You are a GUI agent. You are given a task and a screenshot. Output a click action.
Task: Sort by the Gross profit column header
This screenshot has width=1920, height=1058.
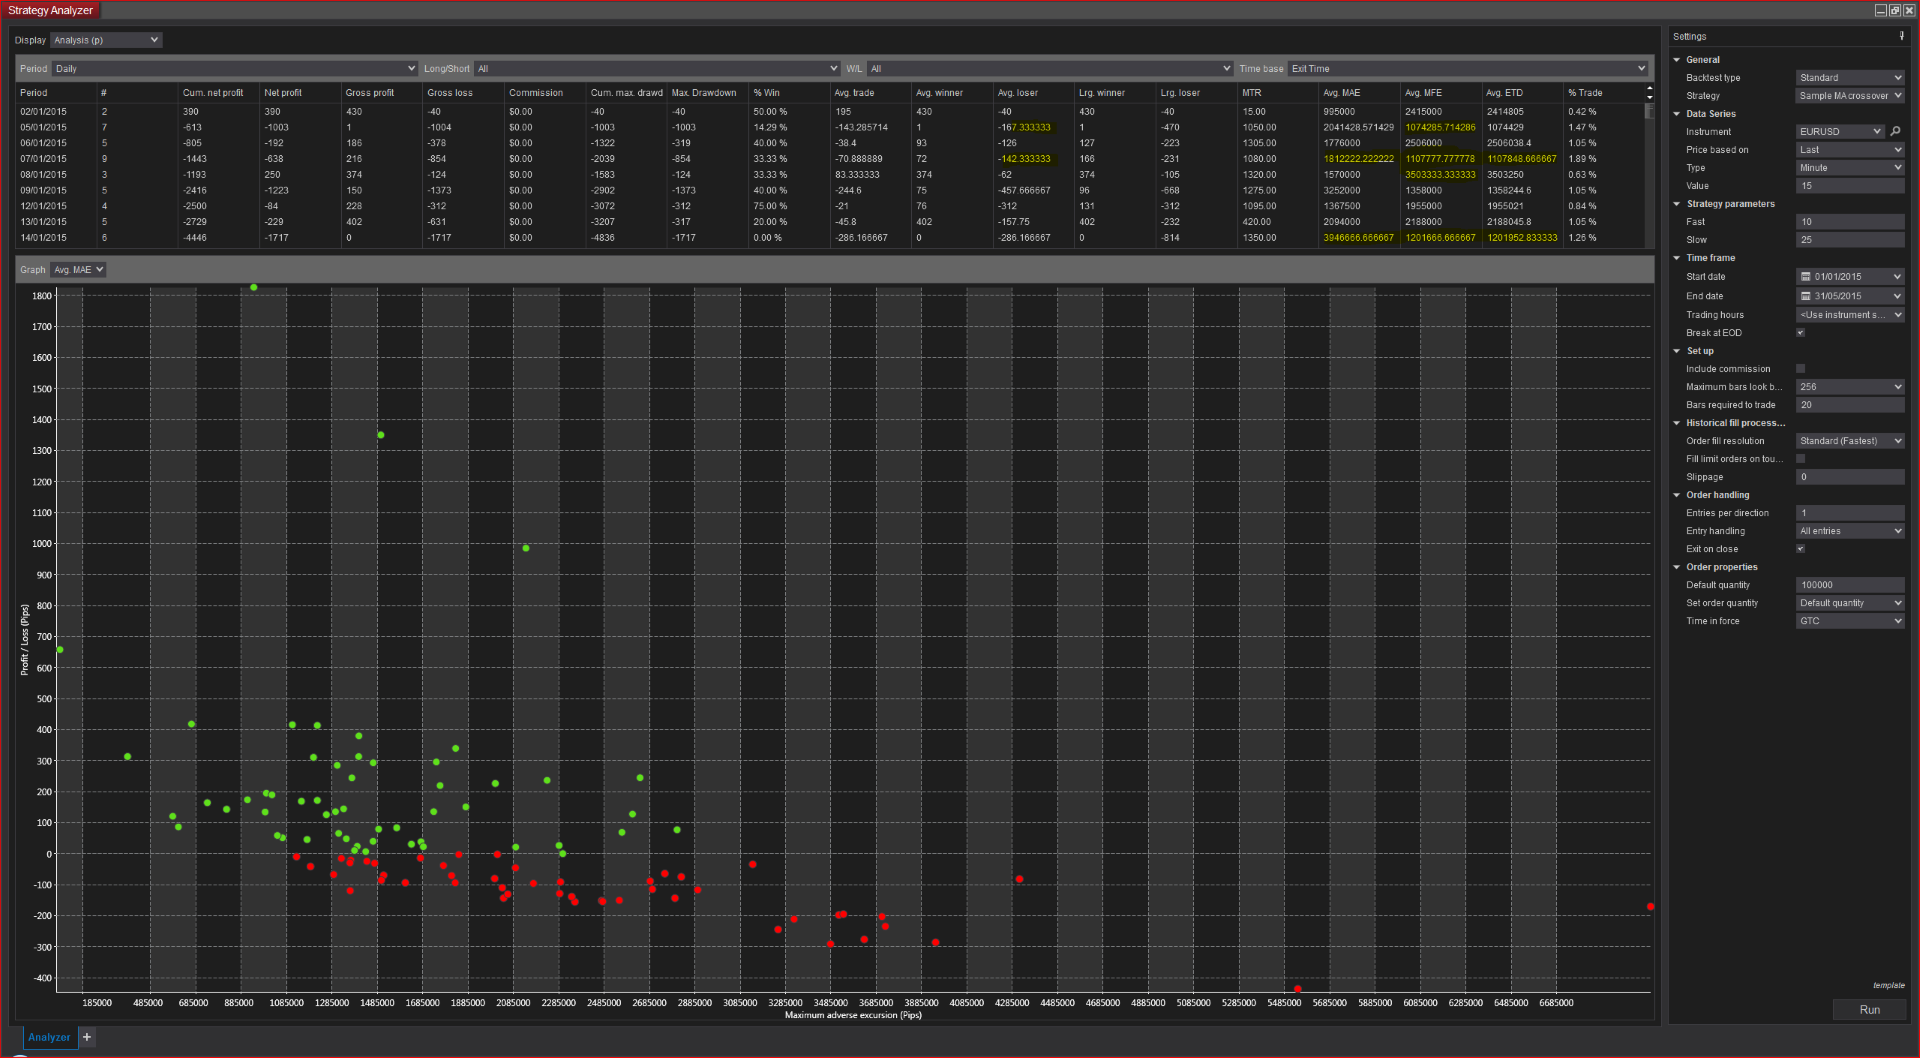(383, 93)
